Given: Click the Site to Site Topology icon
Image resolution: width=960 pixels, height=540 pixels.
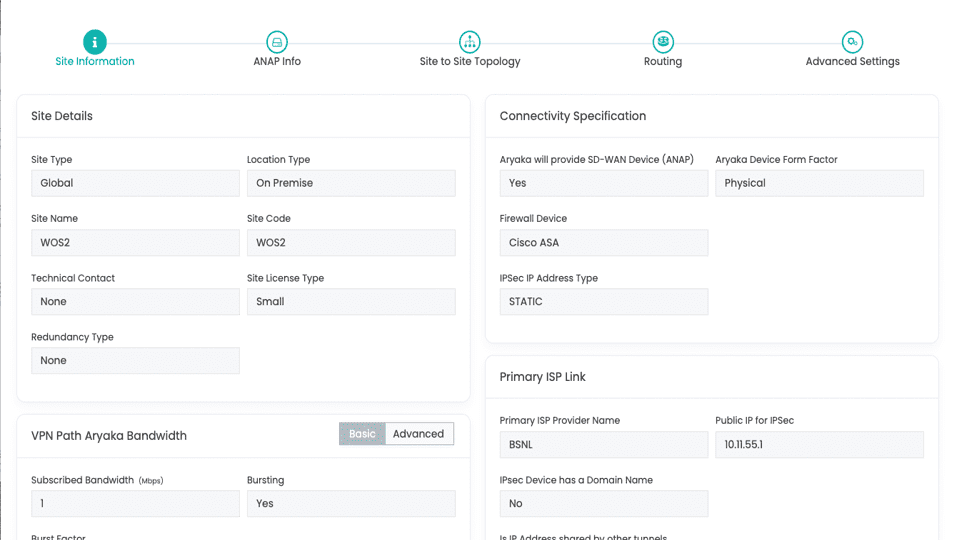Looking at the screenshot, I should click(470, 42).
